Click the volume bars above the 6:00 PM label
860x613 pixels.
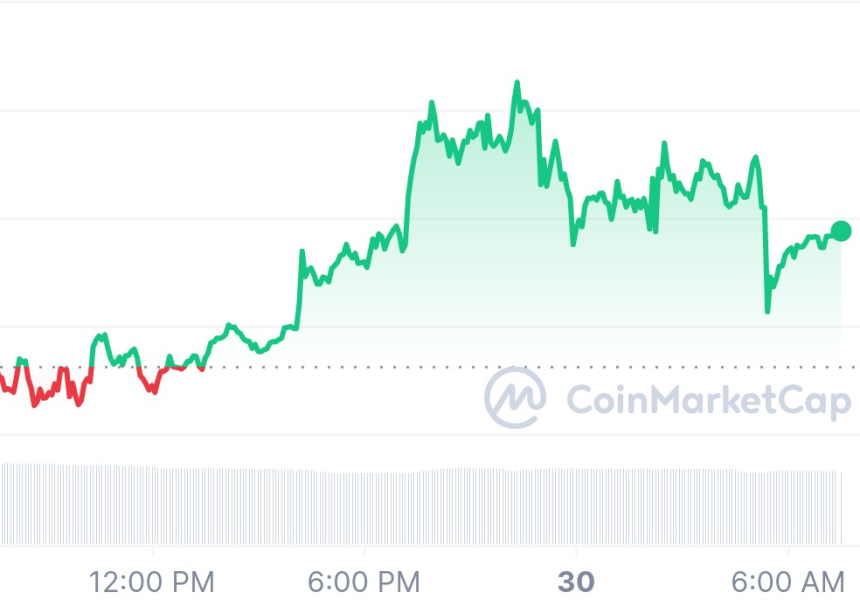pyautogui.click(x=364, y=507)
